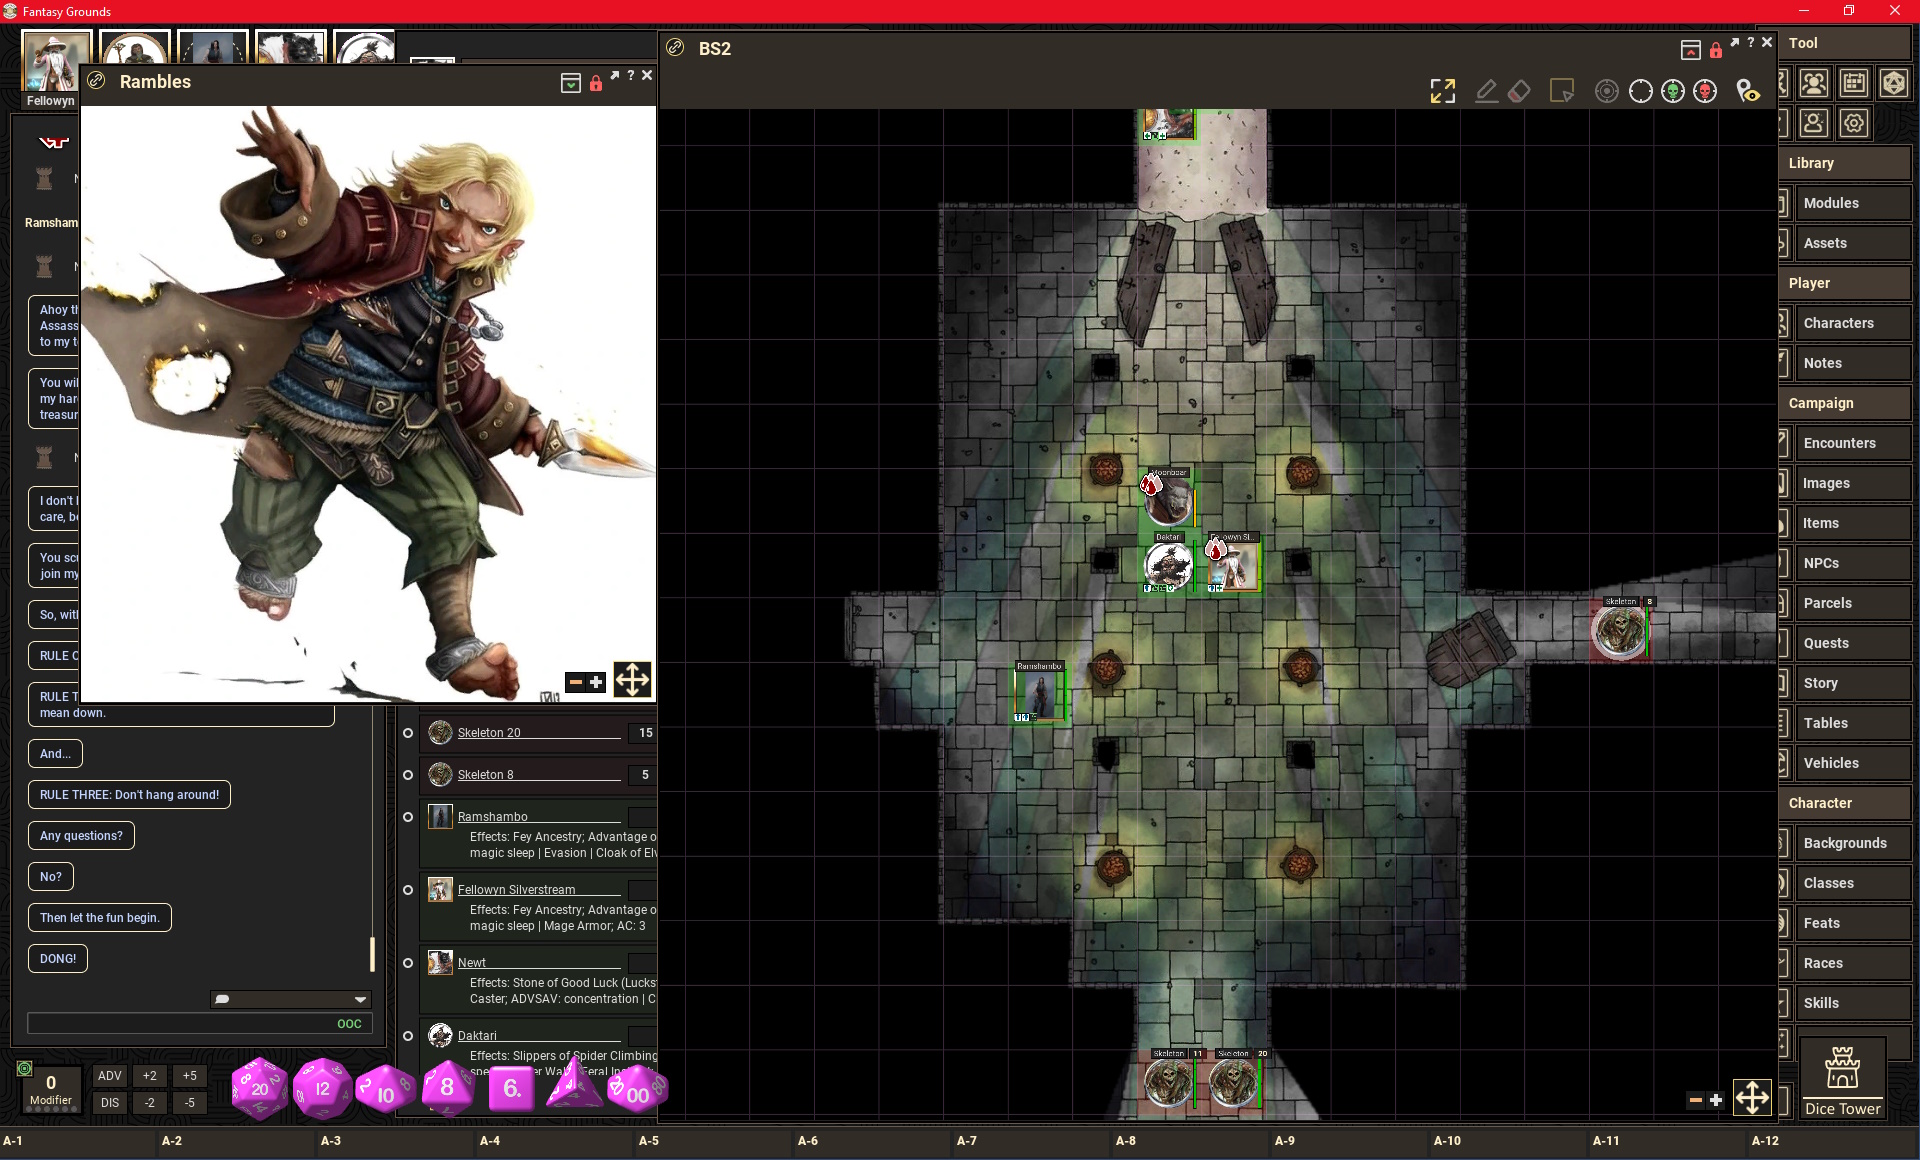The height and width of the screenshot is (1160, 1920).
Task: Click the green skull target icon
Action: tap(1673, 91)
